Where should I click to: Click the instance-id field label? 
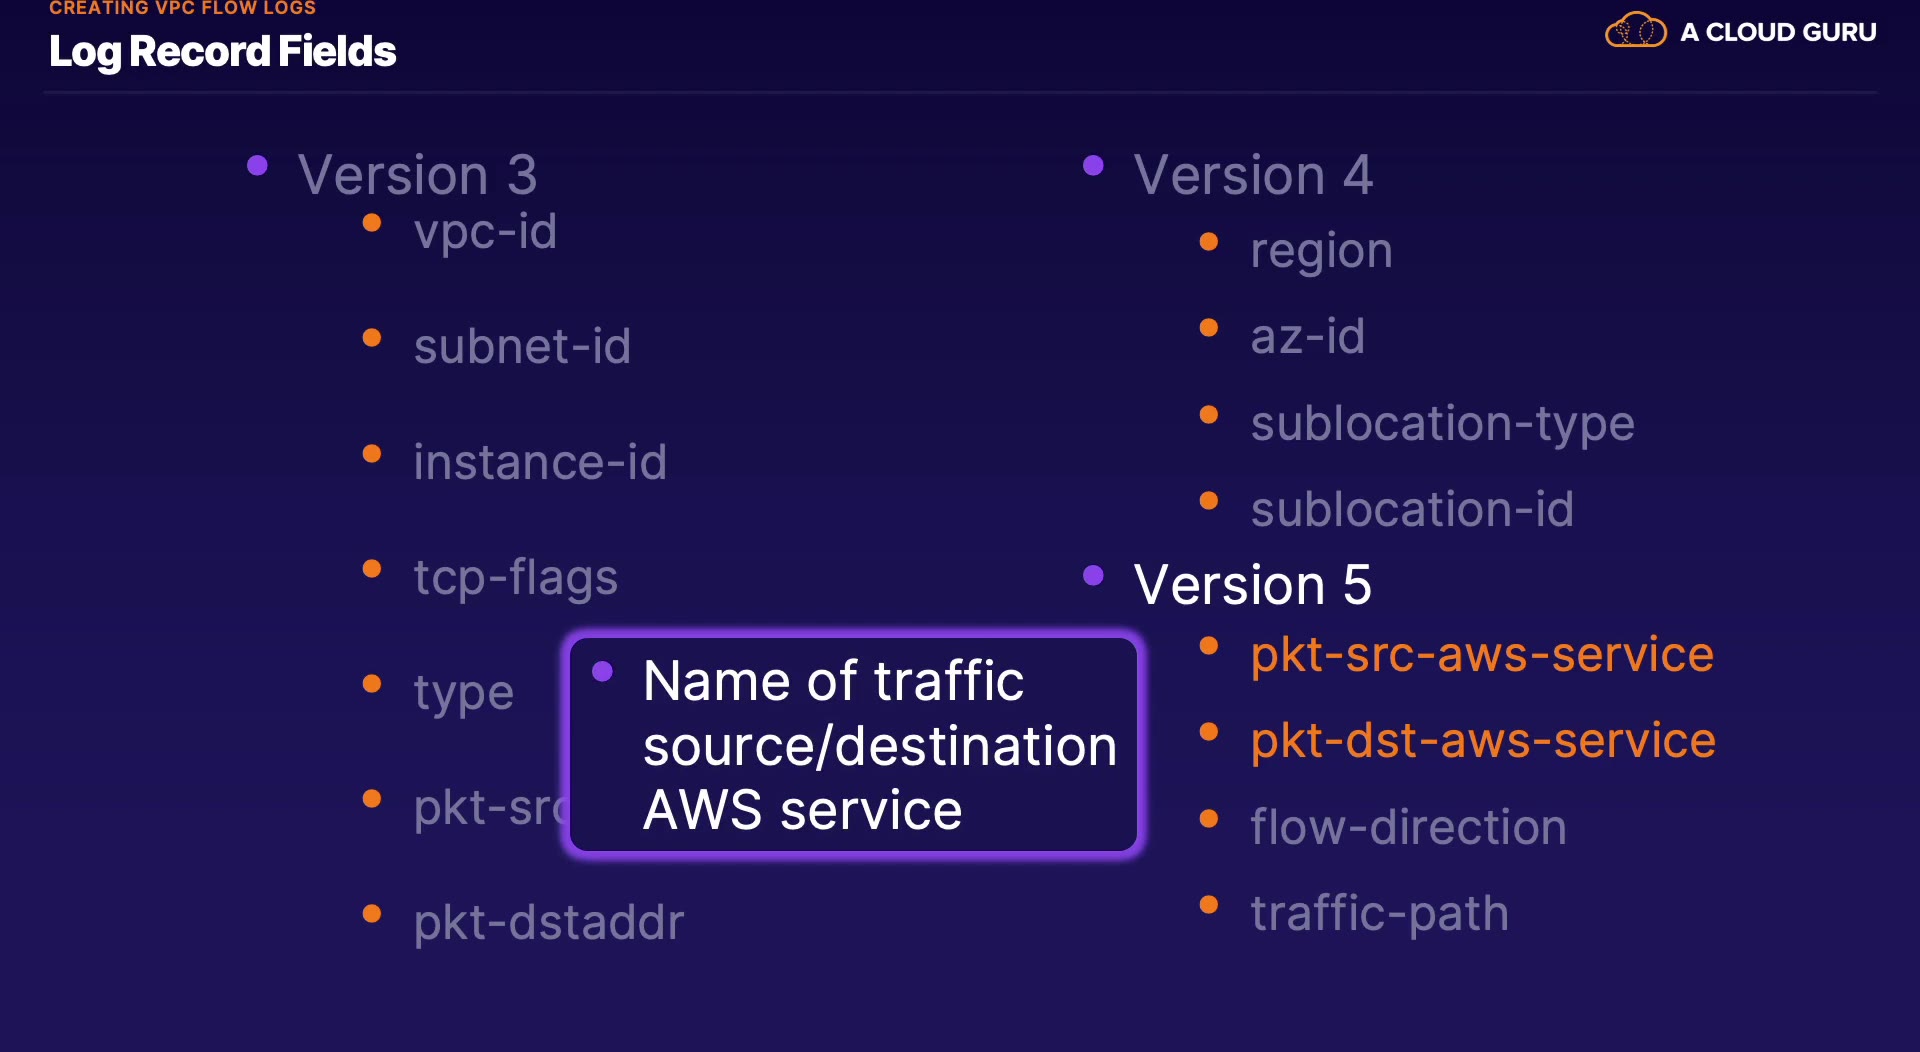coord(540,462)
